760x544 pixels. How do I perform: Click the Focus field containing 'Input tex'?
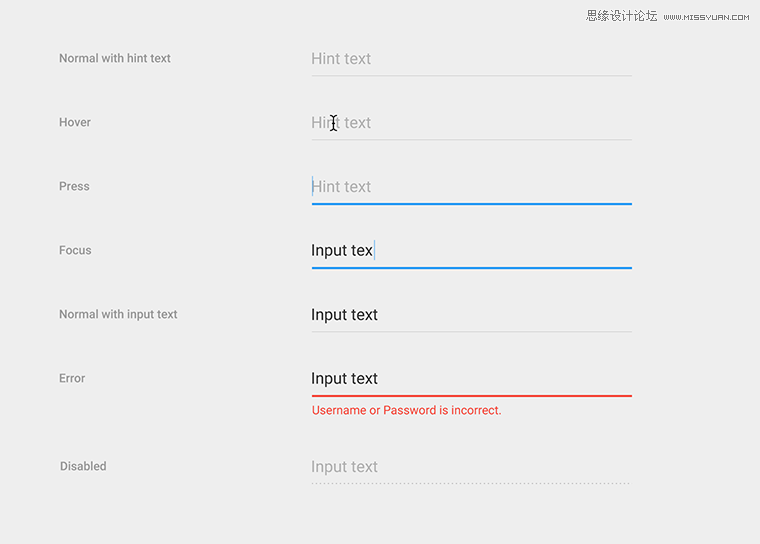click(x=472, y=253)
